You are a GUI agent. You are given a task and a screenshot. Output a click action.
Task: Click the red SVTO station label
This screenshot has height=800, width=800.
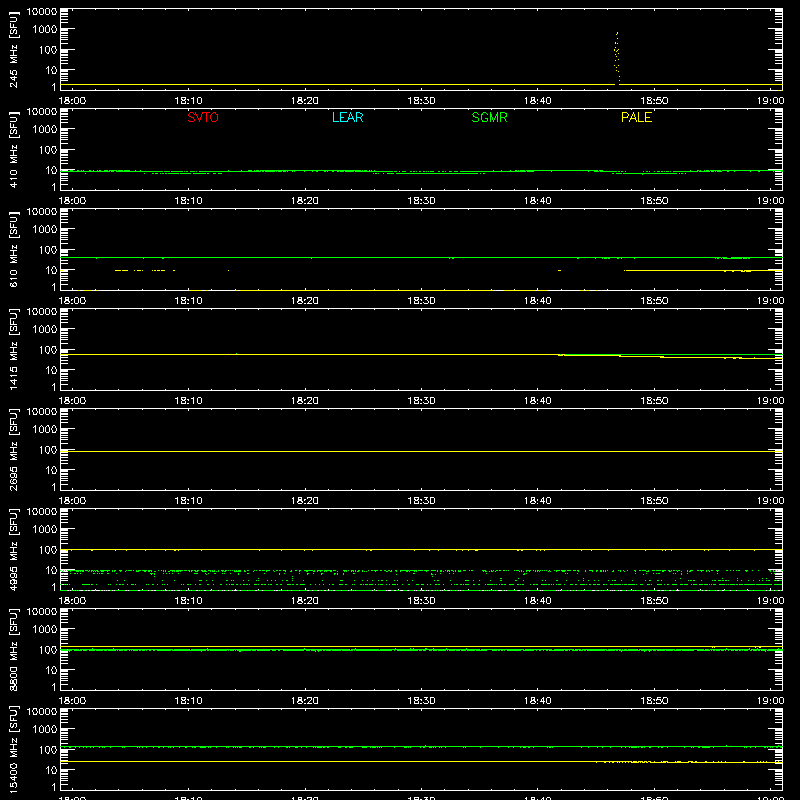coord(203,117)
